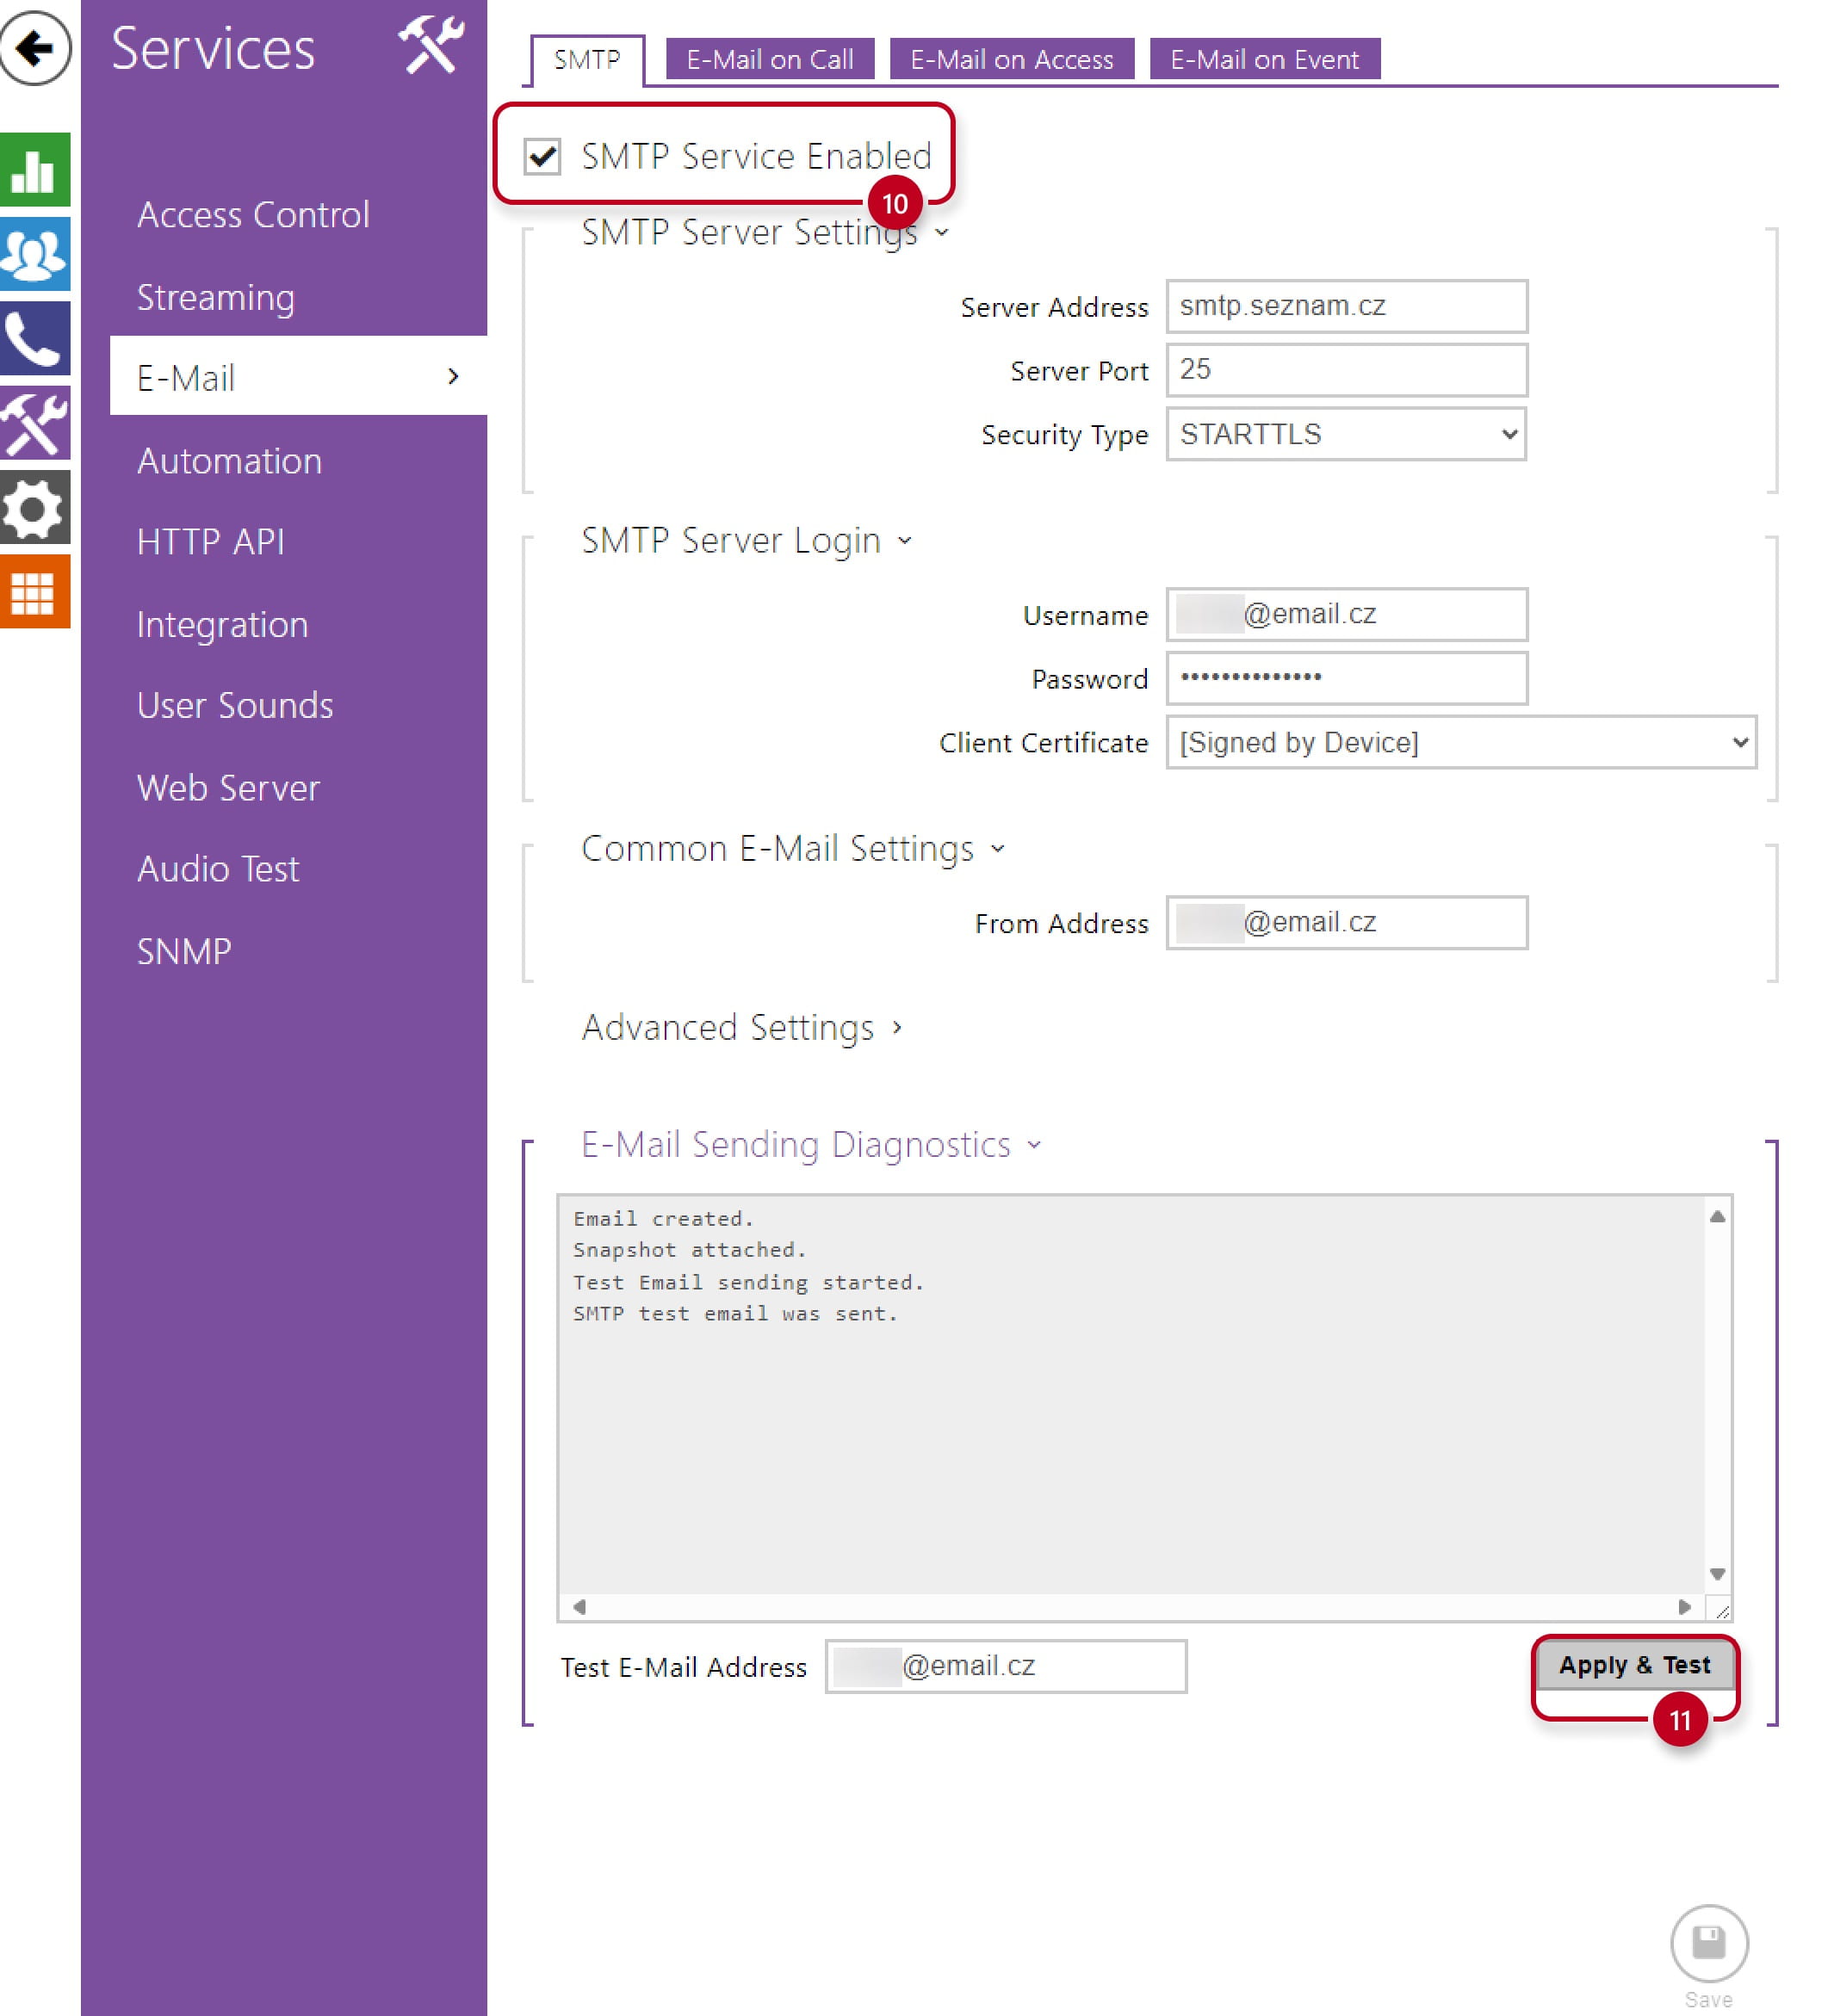This screenshot has height=2016, width=1834.
Task: Click the Password input field
Action: pyautogui.click(x=1346, y=678)
